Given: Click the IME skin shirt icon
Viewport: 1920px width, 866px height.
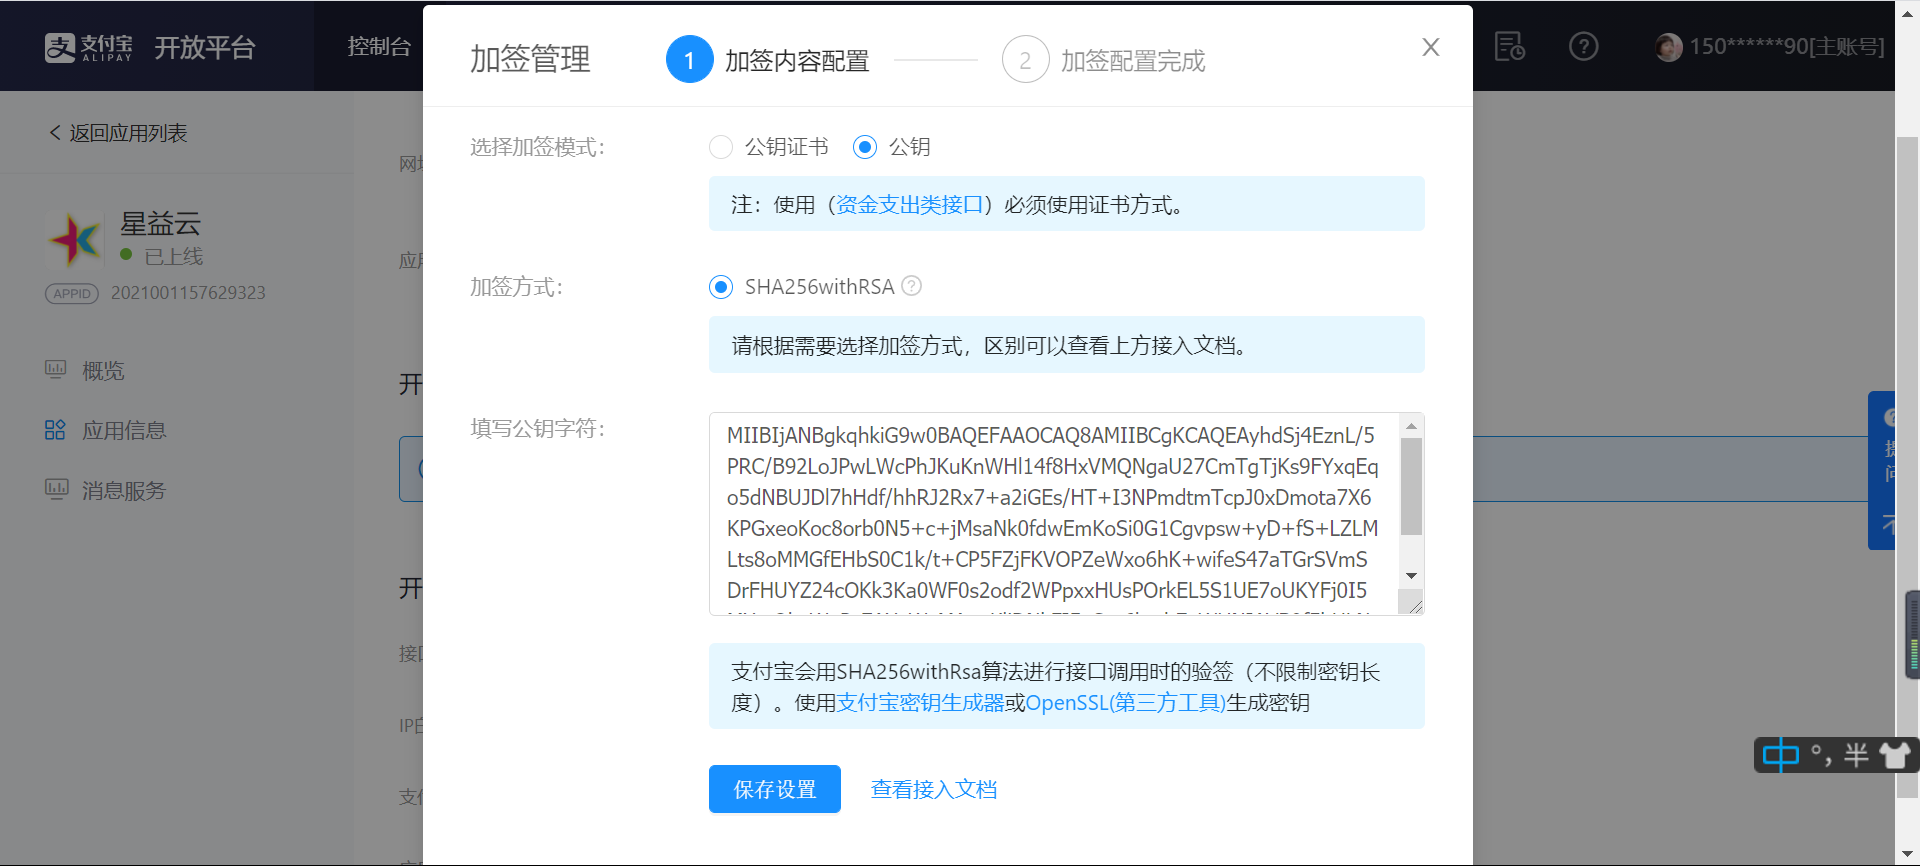Looking at the screenshot, I should tap(1894, 755).
